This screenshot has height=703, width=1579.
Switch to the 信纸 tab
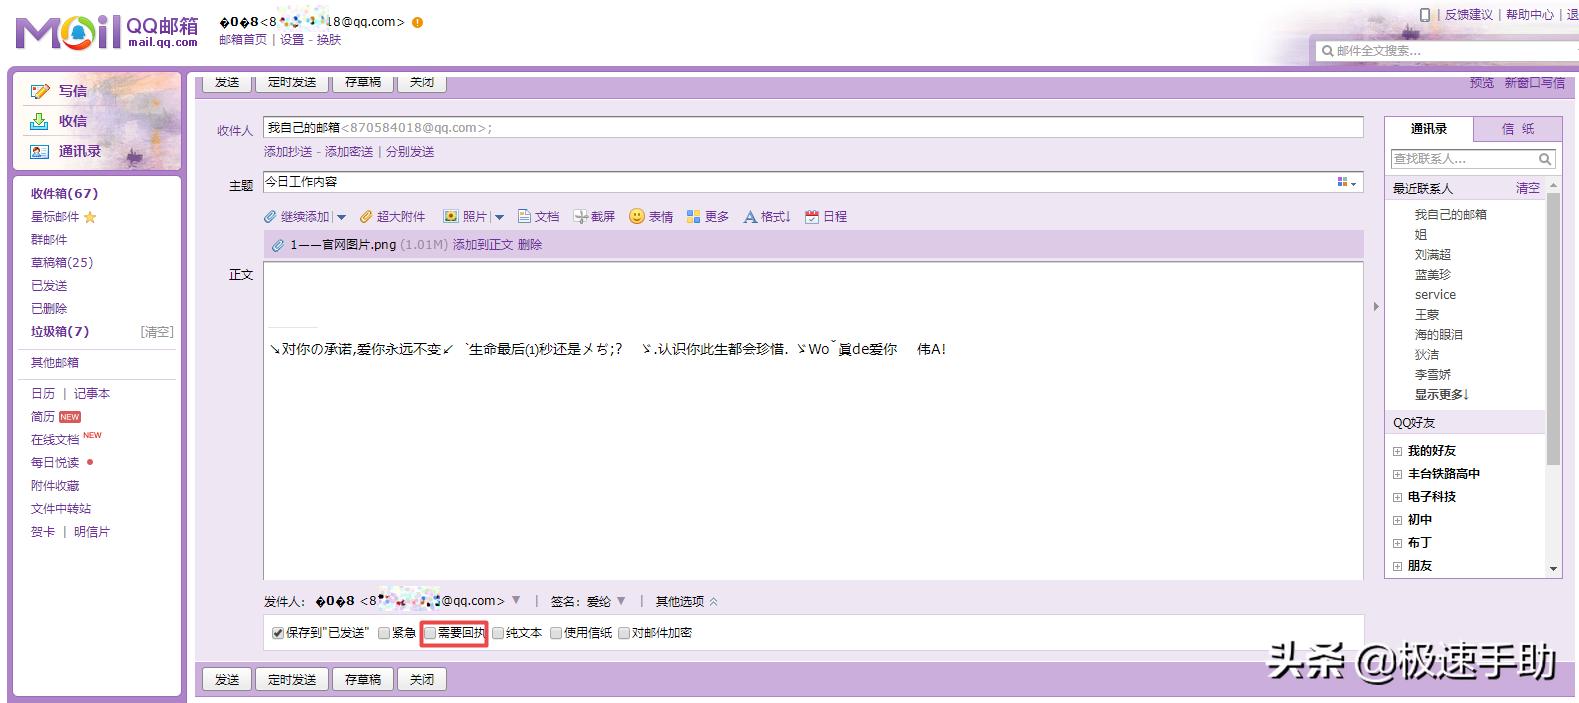1518,129
